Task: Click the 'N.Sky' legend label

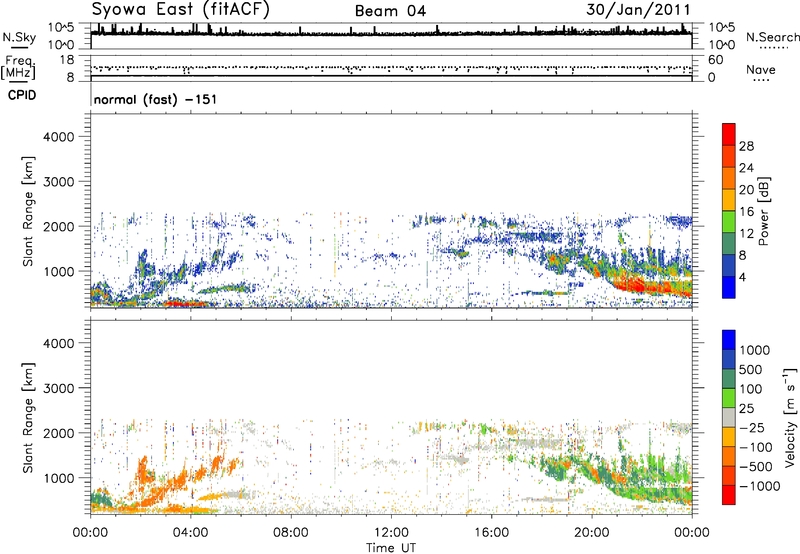Action: (x=19, y=37)
